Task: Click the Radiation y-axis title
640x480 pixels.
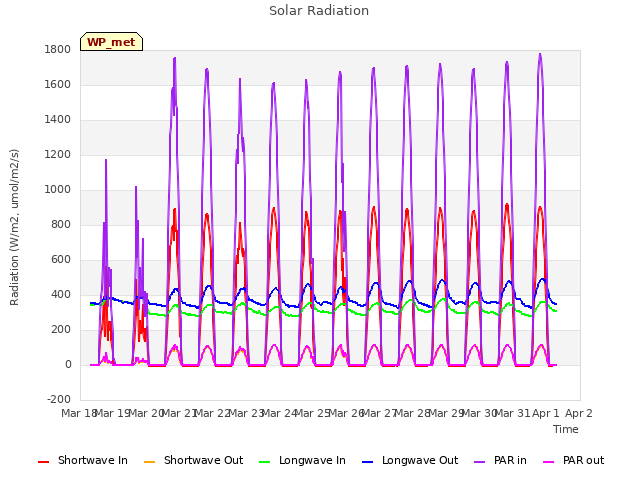Action: [14, 227]
